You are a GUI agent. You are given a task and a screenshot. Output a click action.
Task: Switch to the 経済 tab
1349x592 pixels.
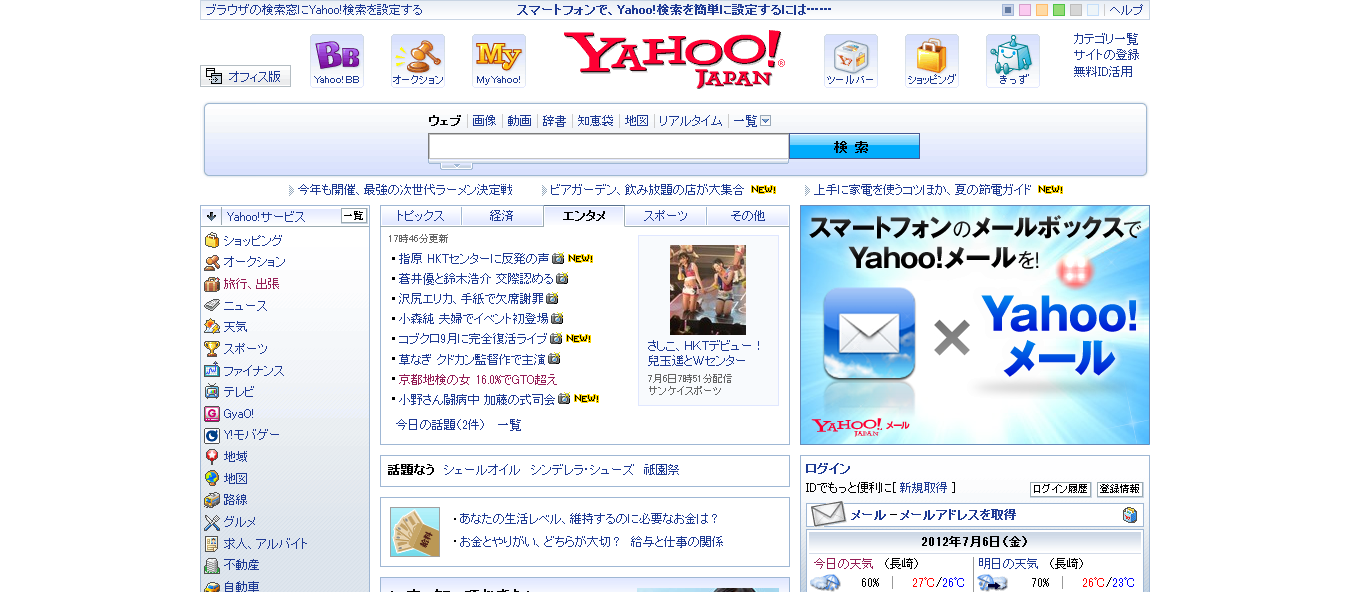[x=502, y=216]
